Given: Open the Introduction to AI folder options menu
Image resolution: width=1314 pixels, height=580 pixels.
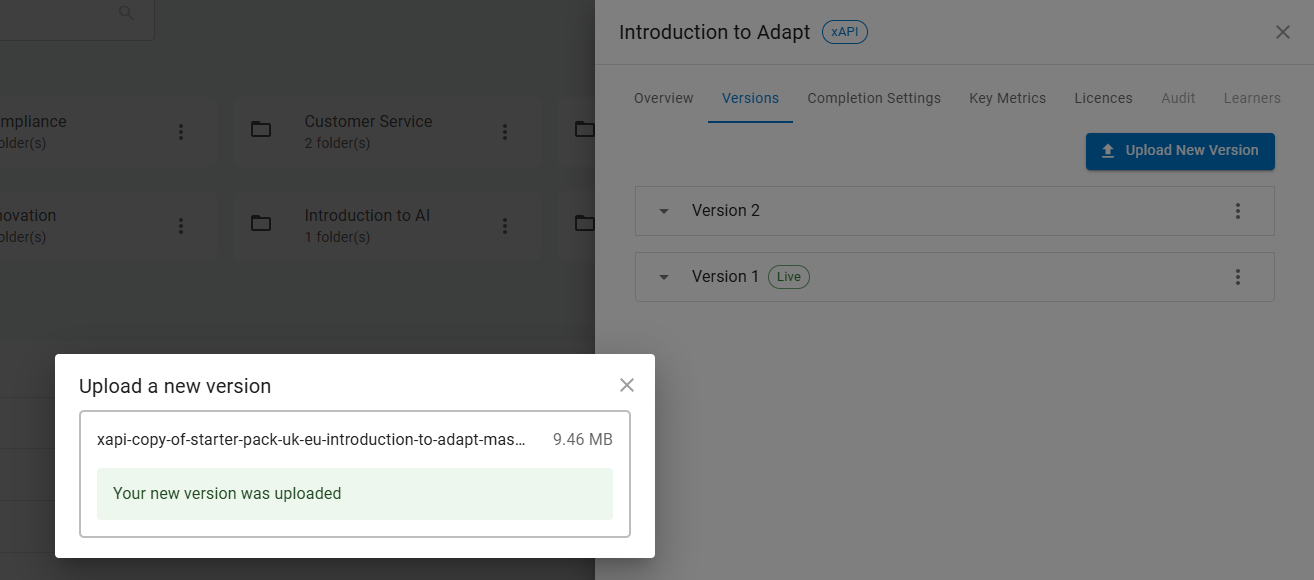Looking at the screenshot, I should (x=505, y=226).
